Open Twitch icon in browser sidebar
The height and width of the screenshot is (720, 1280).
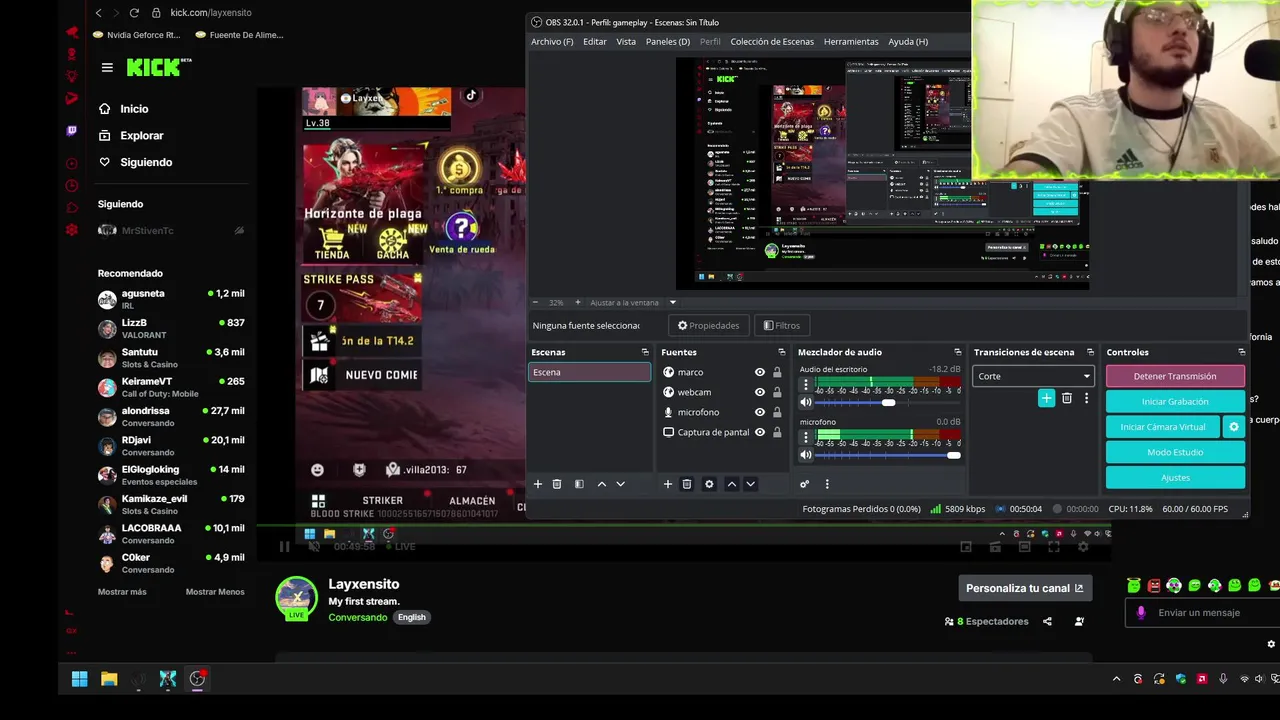72,131
